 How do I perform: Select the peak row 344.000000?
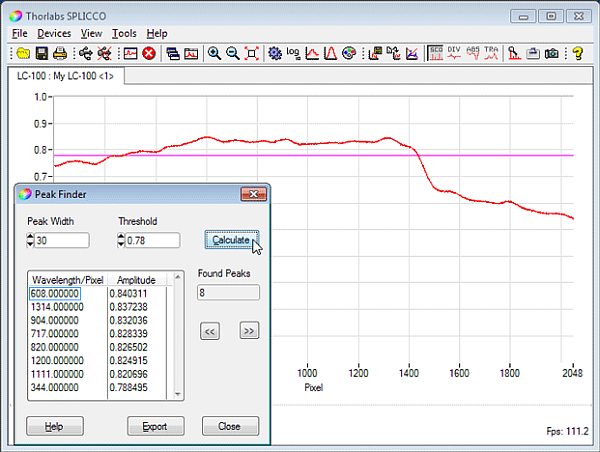[98, 388]
